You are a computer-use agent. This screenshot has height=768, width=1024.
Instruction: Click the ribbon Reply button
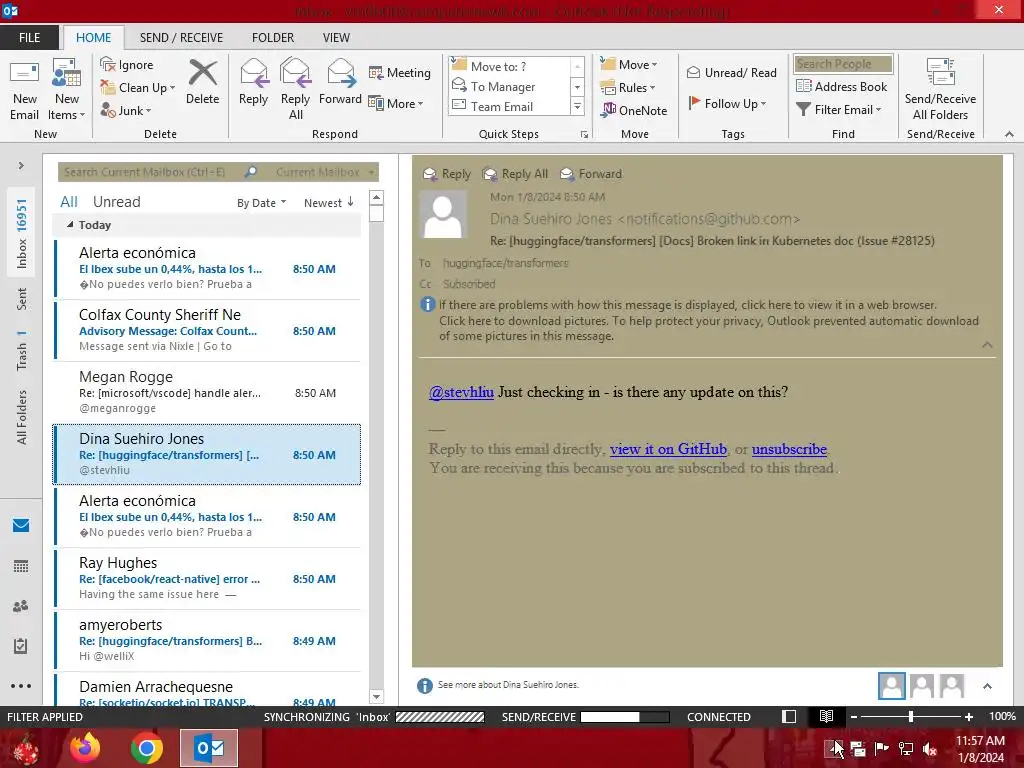tap(253, 83)
